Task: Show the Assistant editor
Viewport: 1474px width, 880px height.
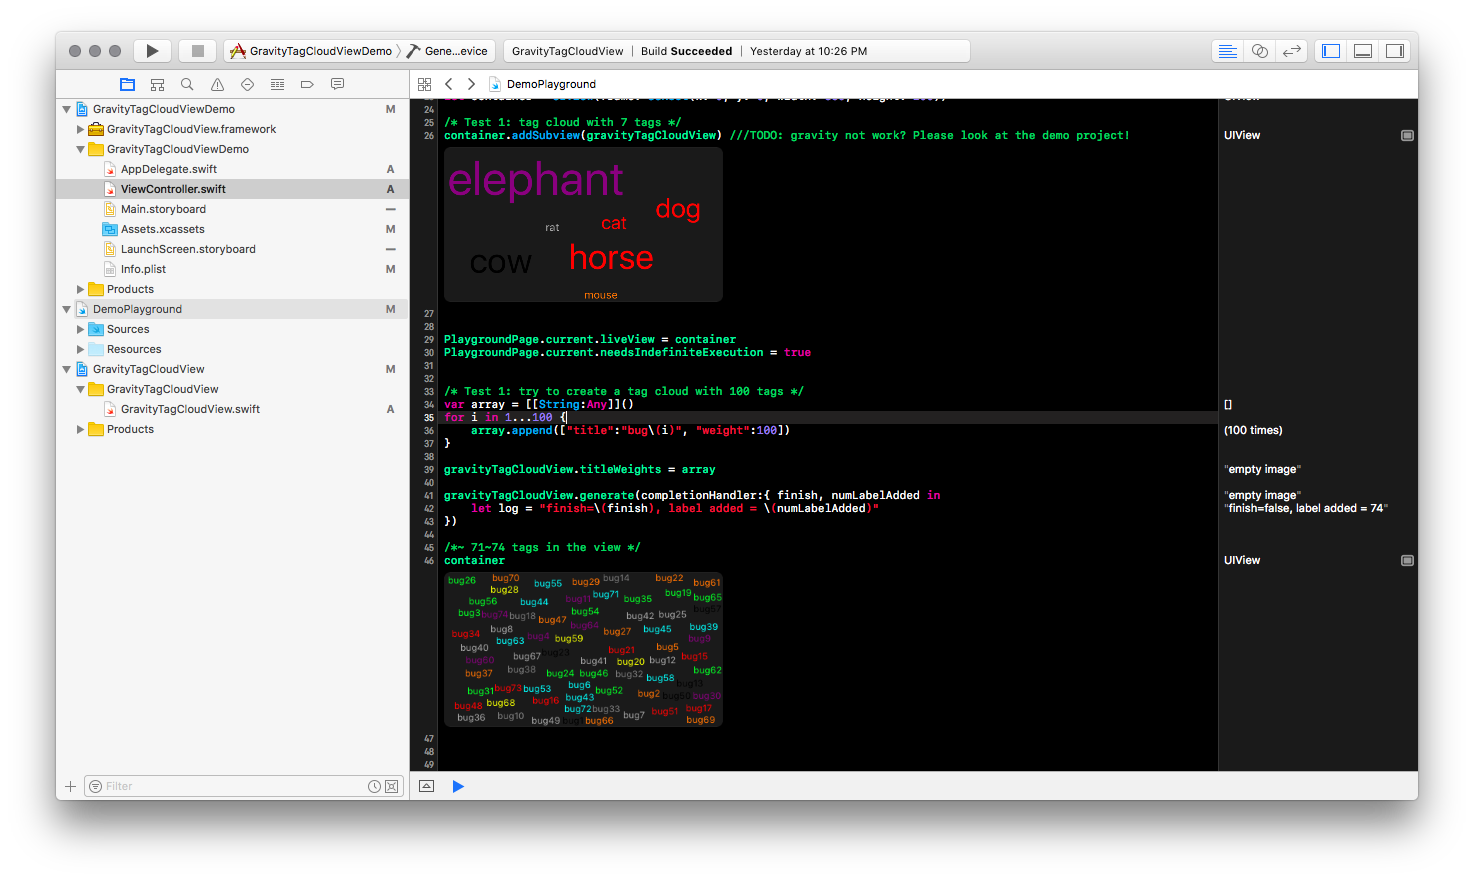Action: coord(1260,51)
